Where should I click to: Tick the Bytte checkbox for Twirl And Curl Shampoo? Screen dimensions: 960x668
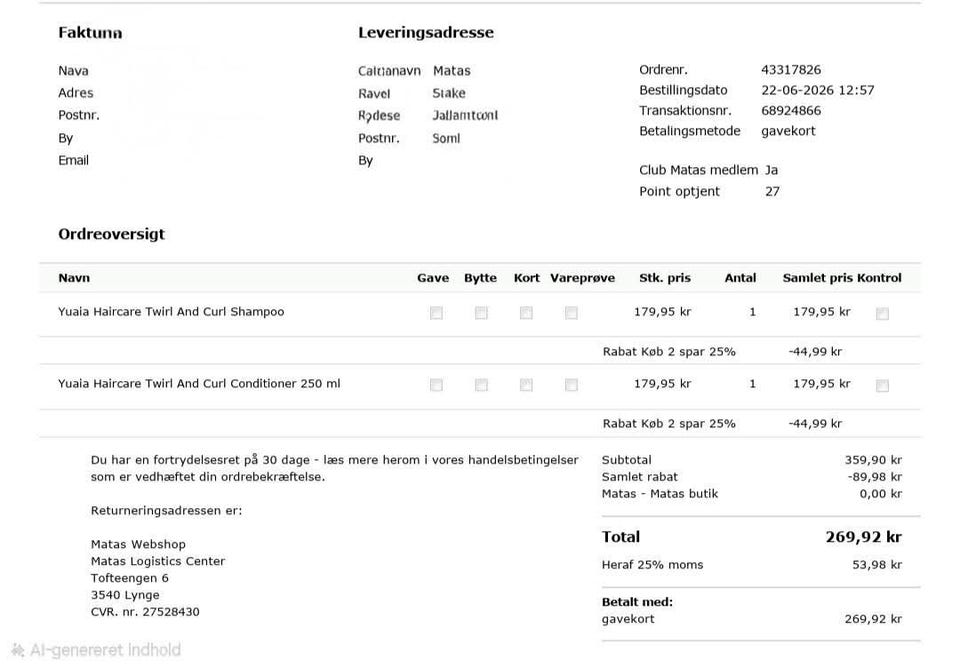[481, 313]
